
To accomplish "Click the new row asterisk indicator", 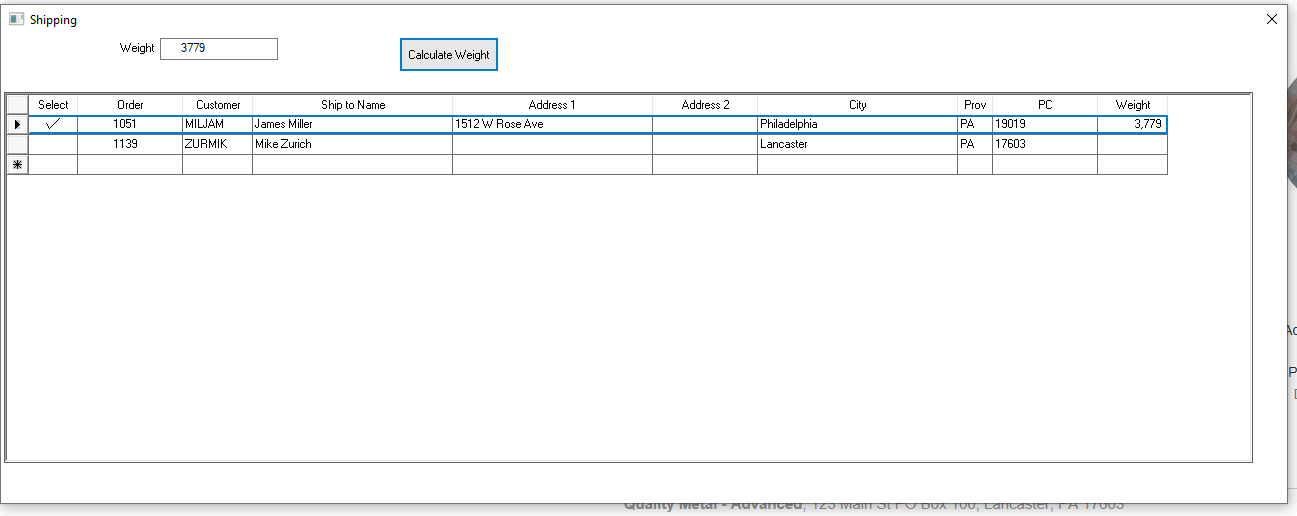I will 17,164.
